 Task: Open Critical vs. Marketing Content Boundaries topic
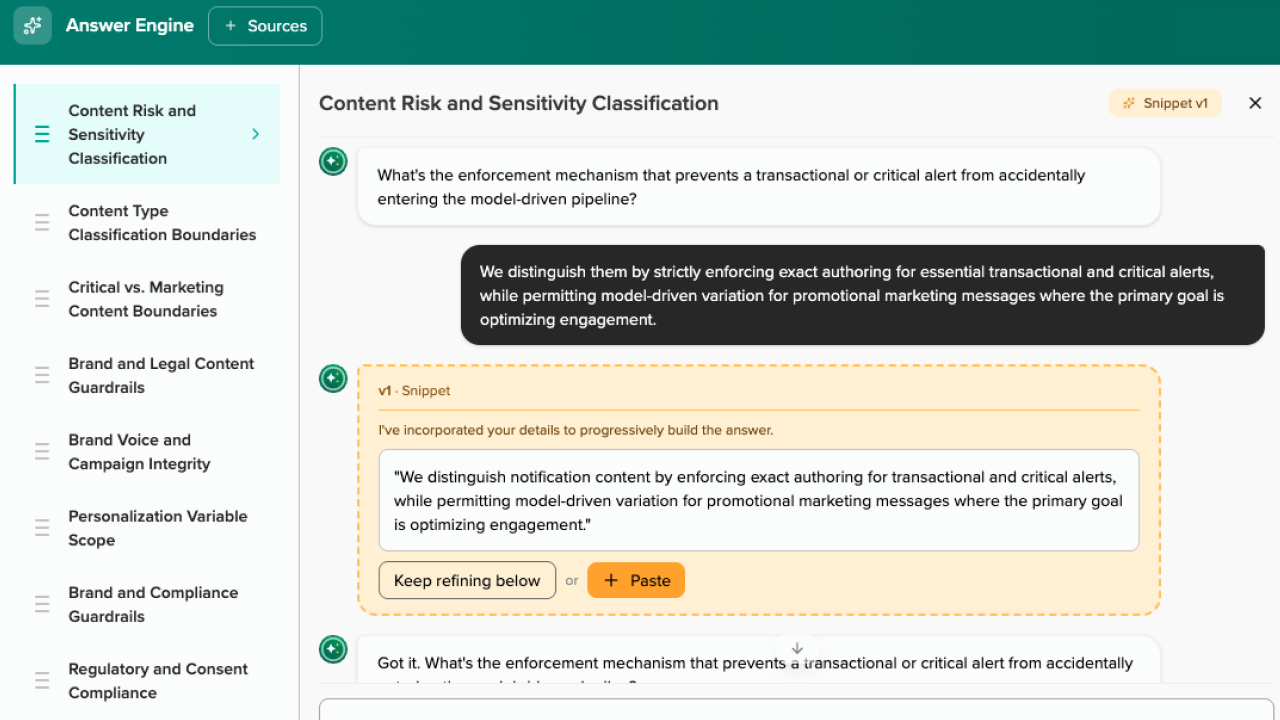click(x=147, y=299)
